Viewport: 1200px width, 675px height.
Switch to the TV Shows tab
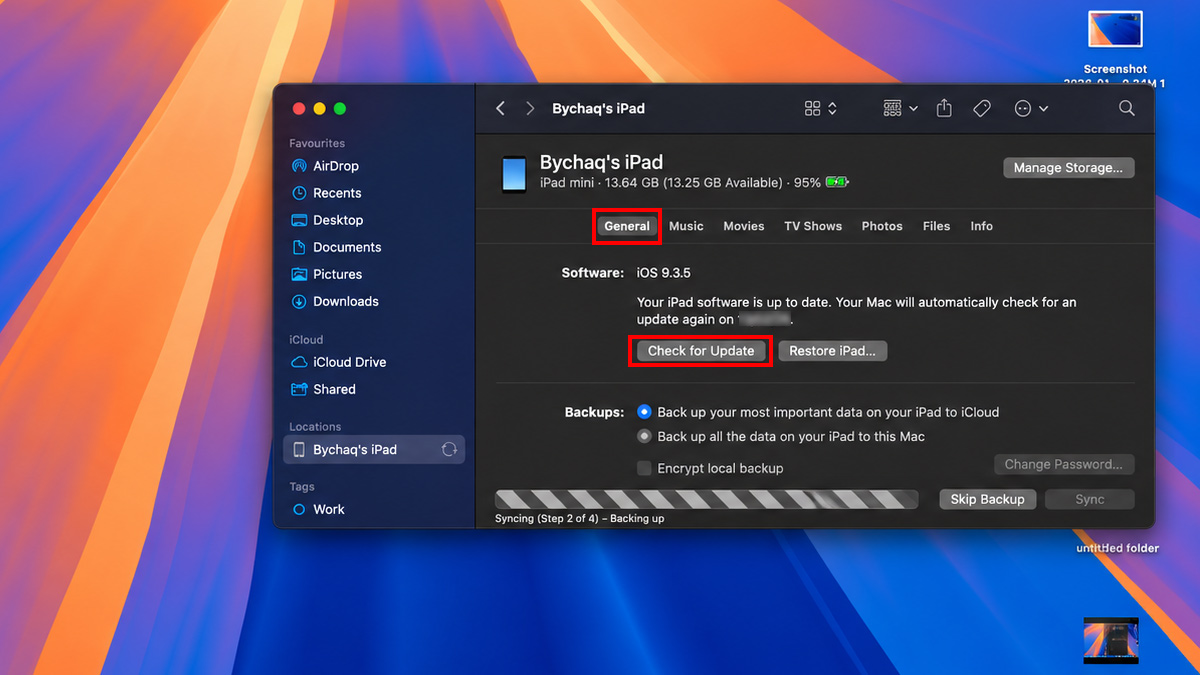813,226
